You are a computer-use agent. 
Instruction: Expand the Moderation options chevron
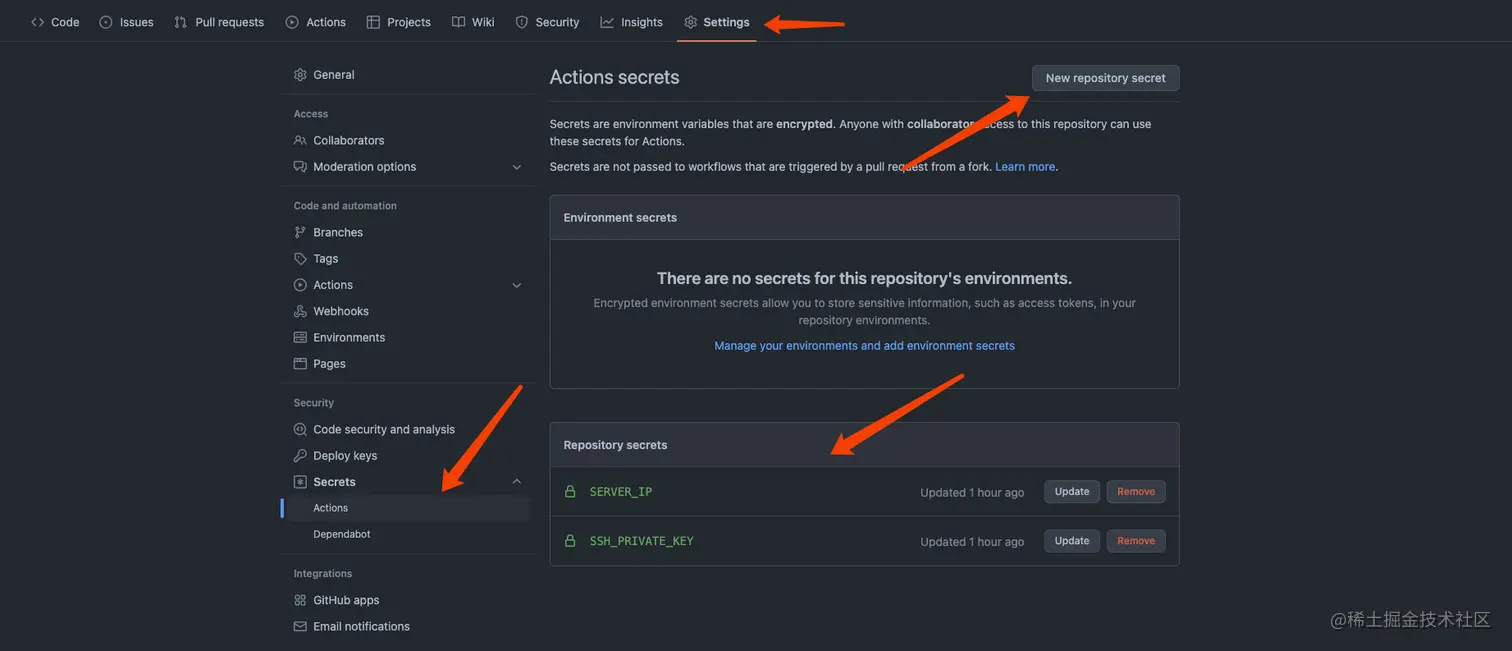[x=517, y=167]
